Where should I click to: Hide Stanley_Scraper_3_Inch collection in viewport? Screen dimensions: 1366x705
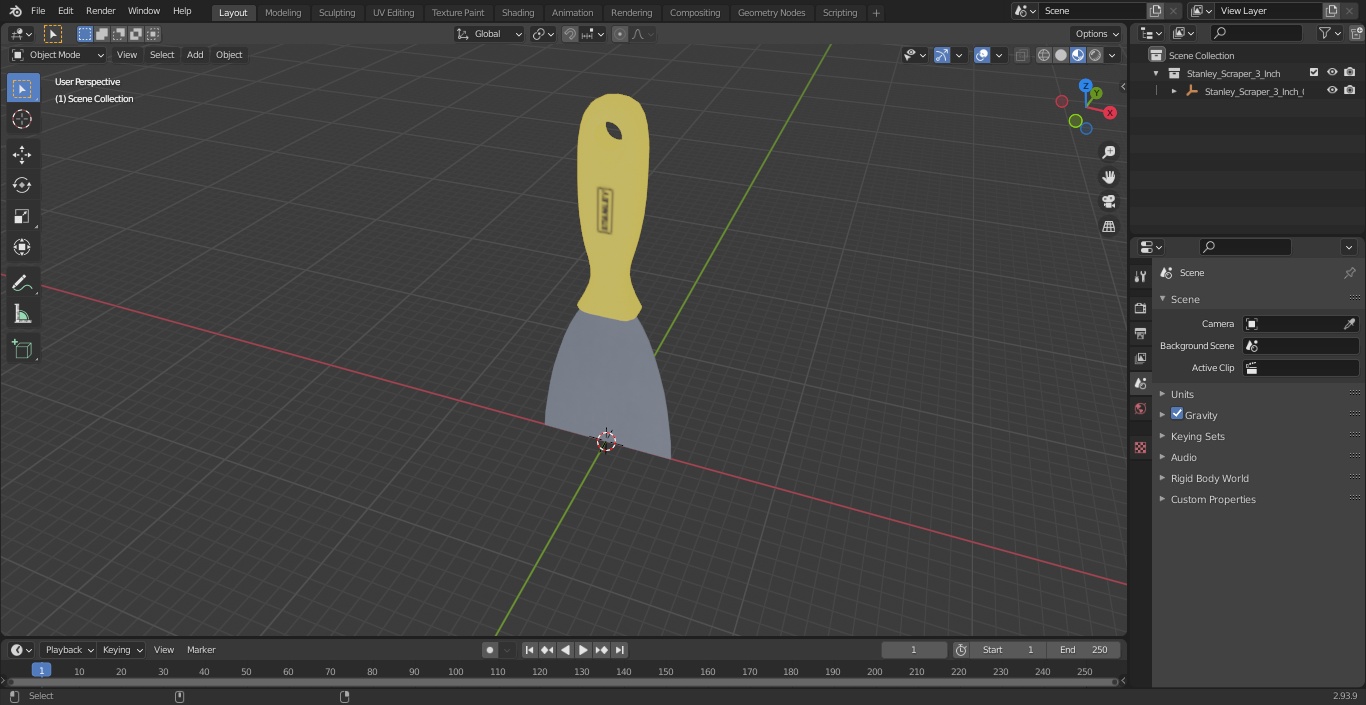coord(1332,73)
